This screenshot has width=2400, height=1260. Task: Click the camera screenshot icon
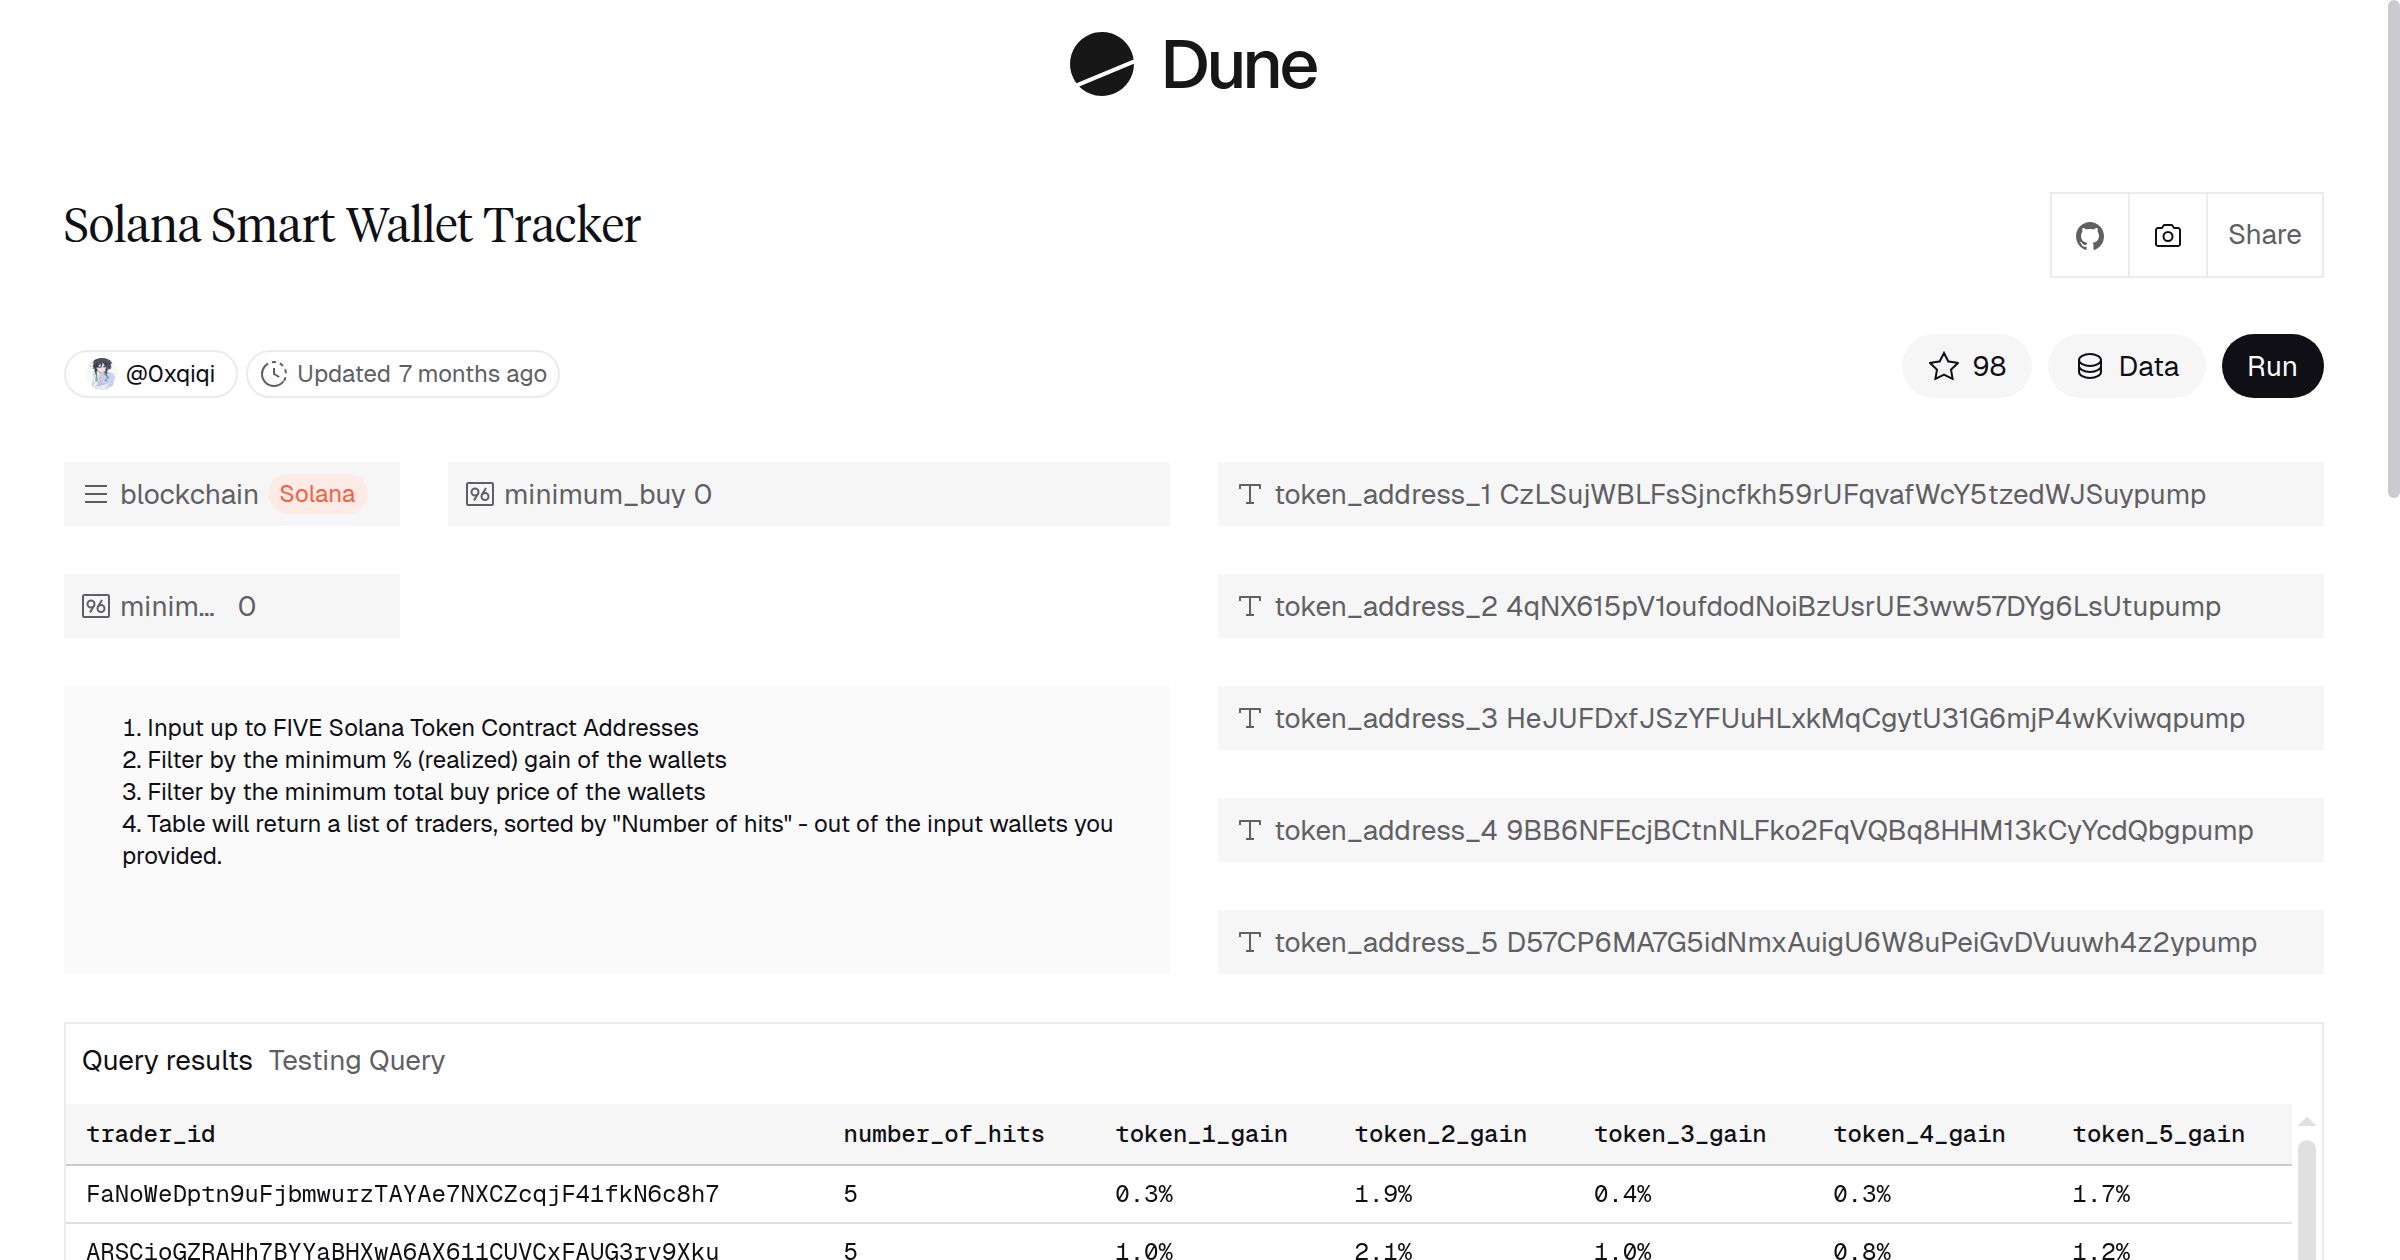[x=2166, y=235]
